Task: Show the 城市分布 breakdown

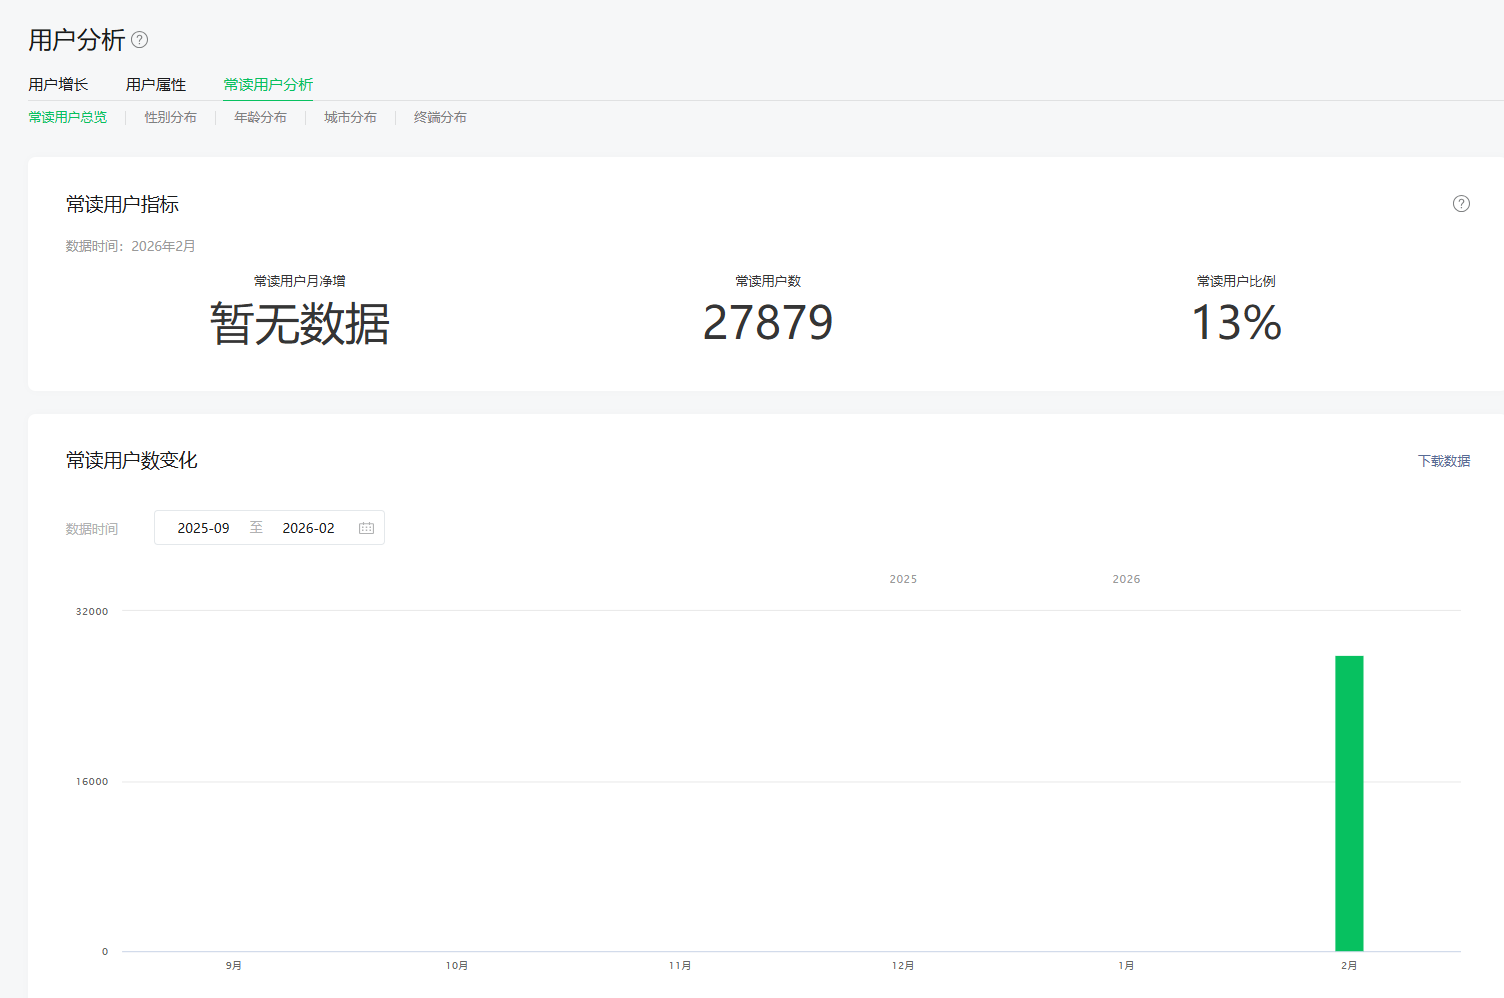Action: click(350, 118)
